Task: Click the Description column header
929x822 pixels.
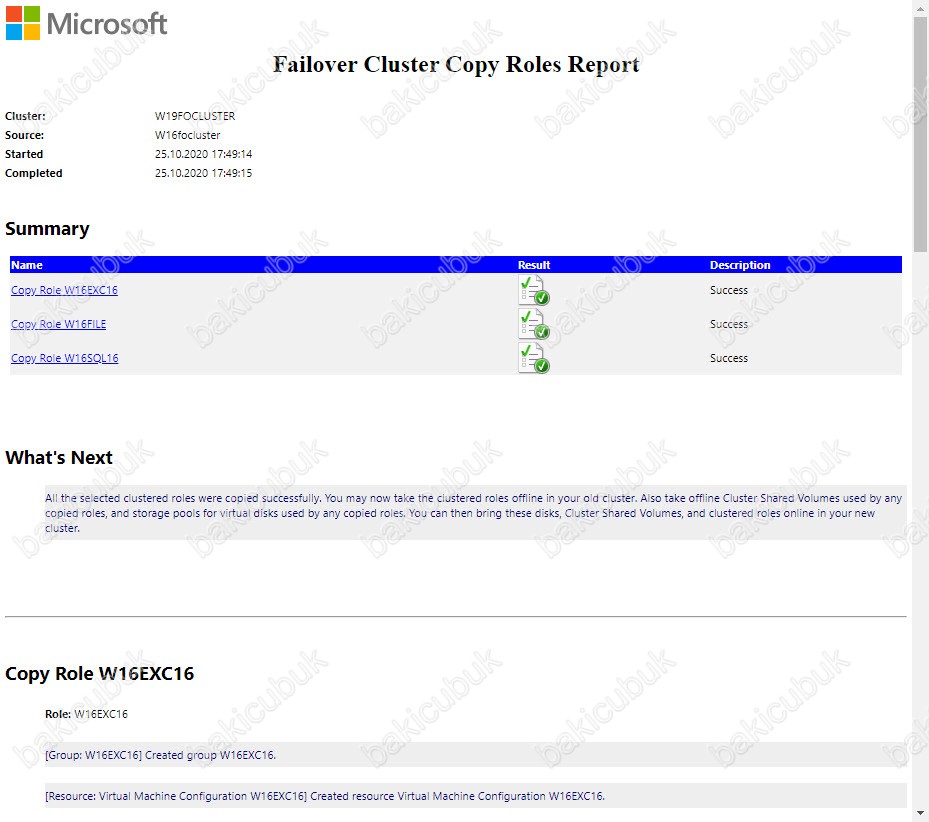Action: 740,265
